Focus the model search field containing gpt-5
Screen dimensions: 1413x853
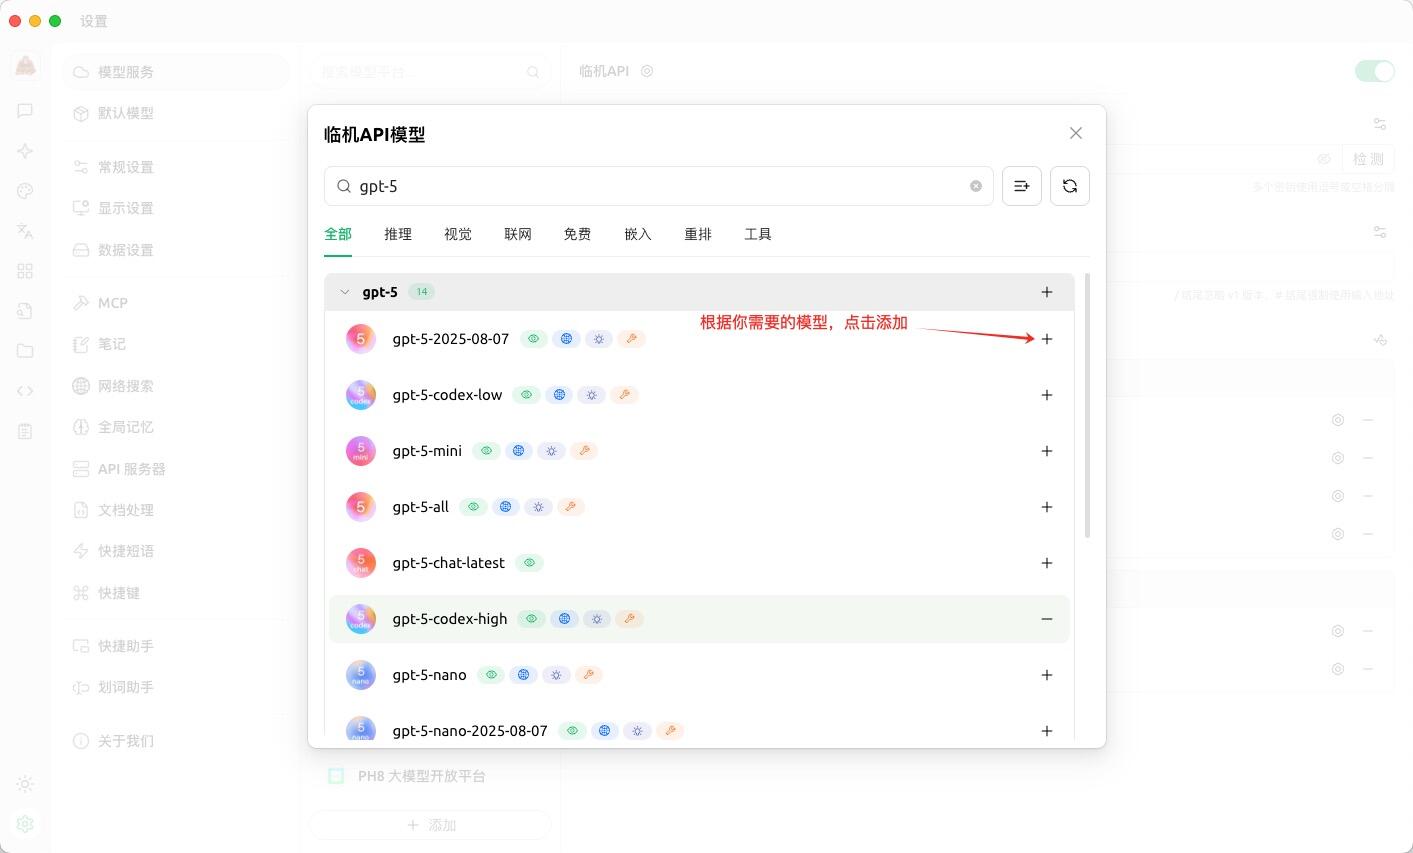659,186
